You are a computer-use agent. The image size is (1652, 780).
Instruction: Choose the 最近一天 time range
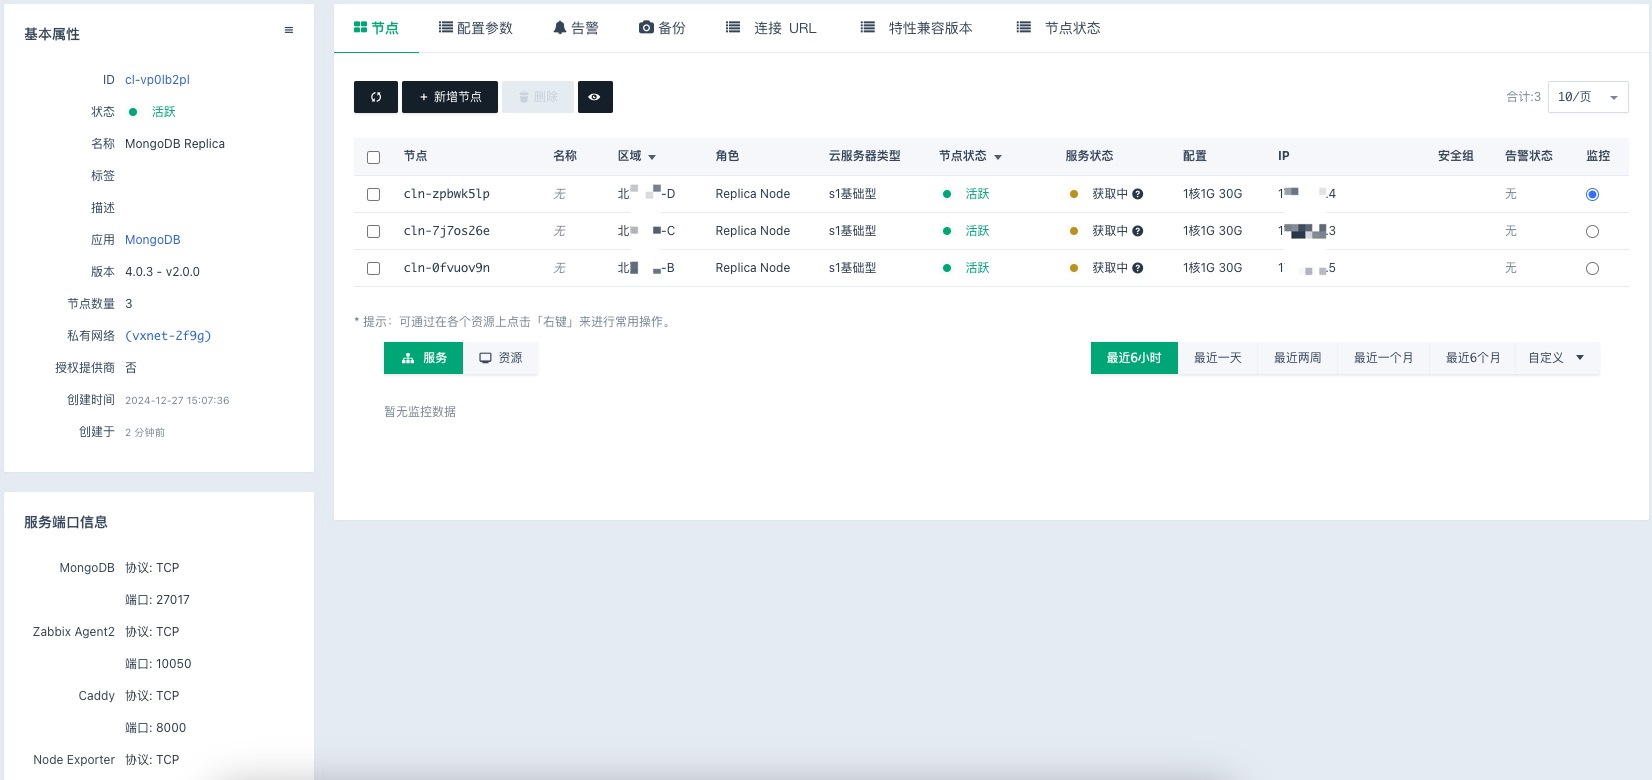[1218, 358]
